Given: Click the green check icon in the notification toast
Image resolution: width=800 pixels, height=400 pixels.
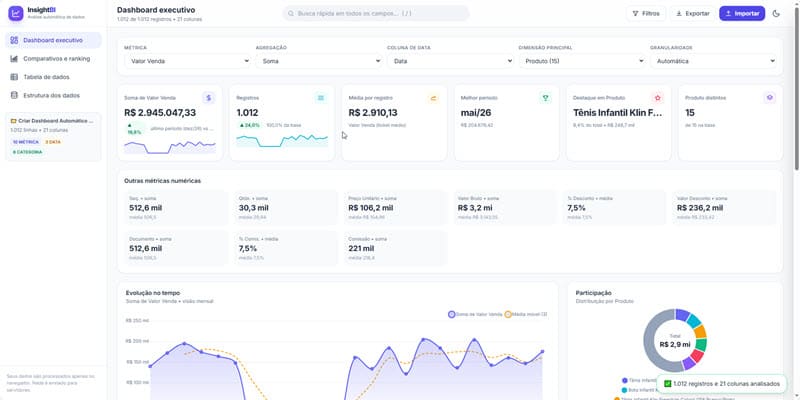Looking at the screenshot, I should tap(667, 384).
